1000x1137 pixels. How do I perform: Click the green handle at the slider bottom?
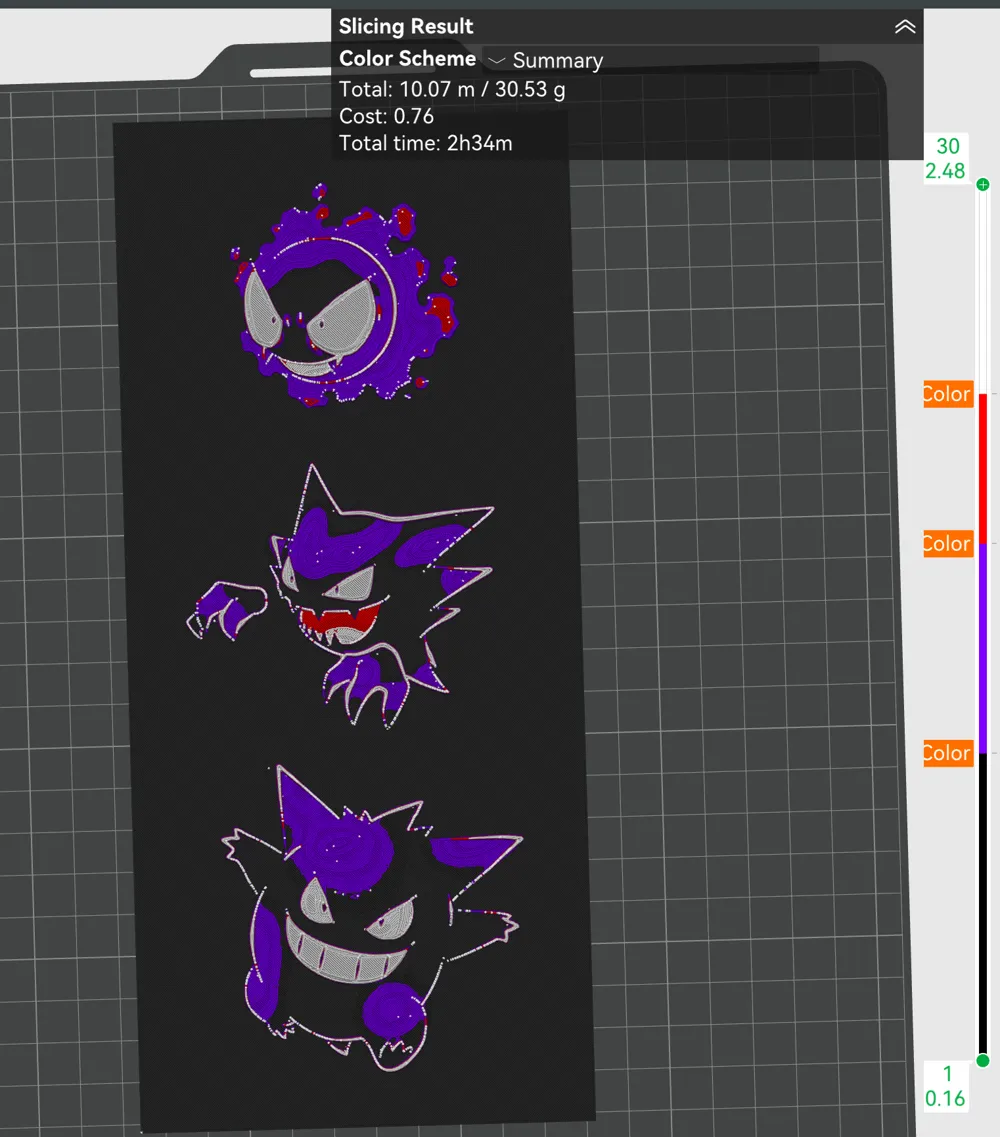982,1062
